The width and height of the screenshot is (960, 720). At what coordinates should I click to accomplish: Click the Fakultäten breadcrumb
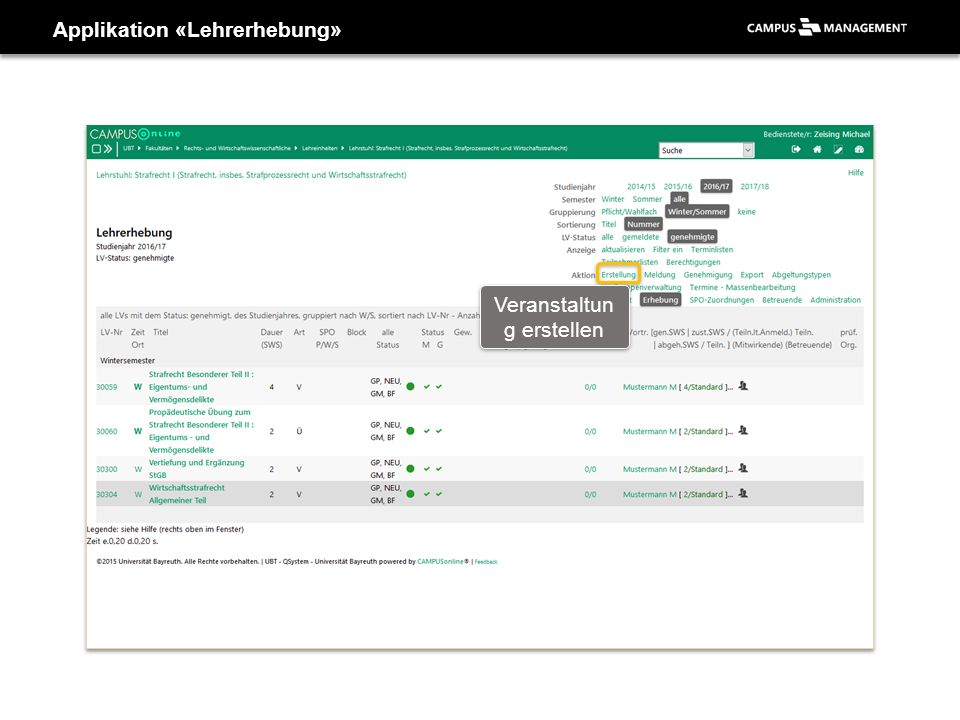click(159, 148)
